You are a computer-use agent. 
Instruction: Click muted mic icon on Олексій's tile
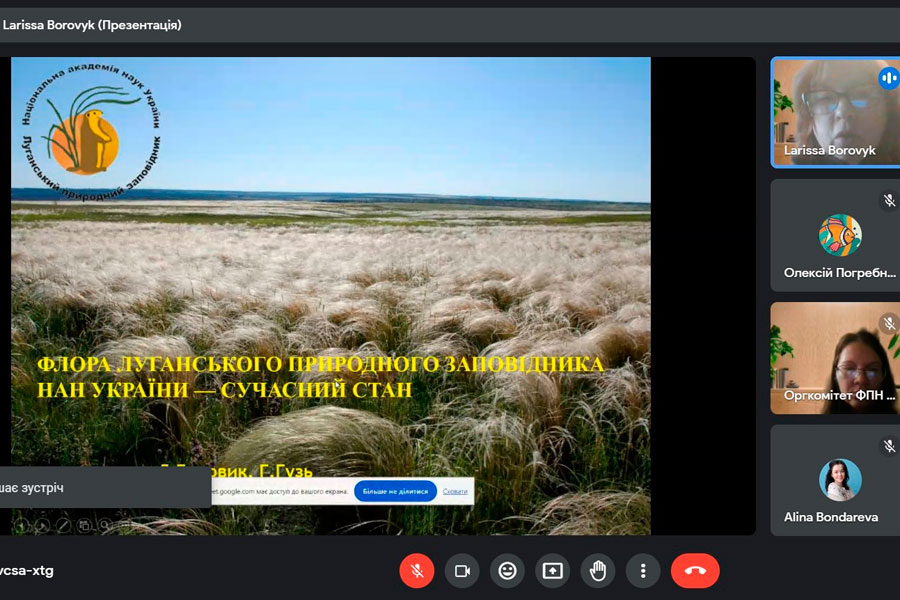click(x=889, y=200)
